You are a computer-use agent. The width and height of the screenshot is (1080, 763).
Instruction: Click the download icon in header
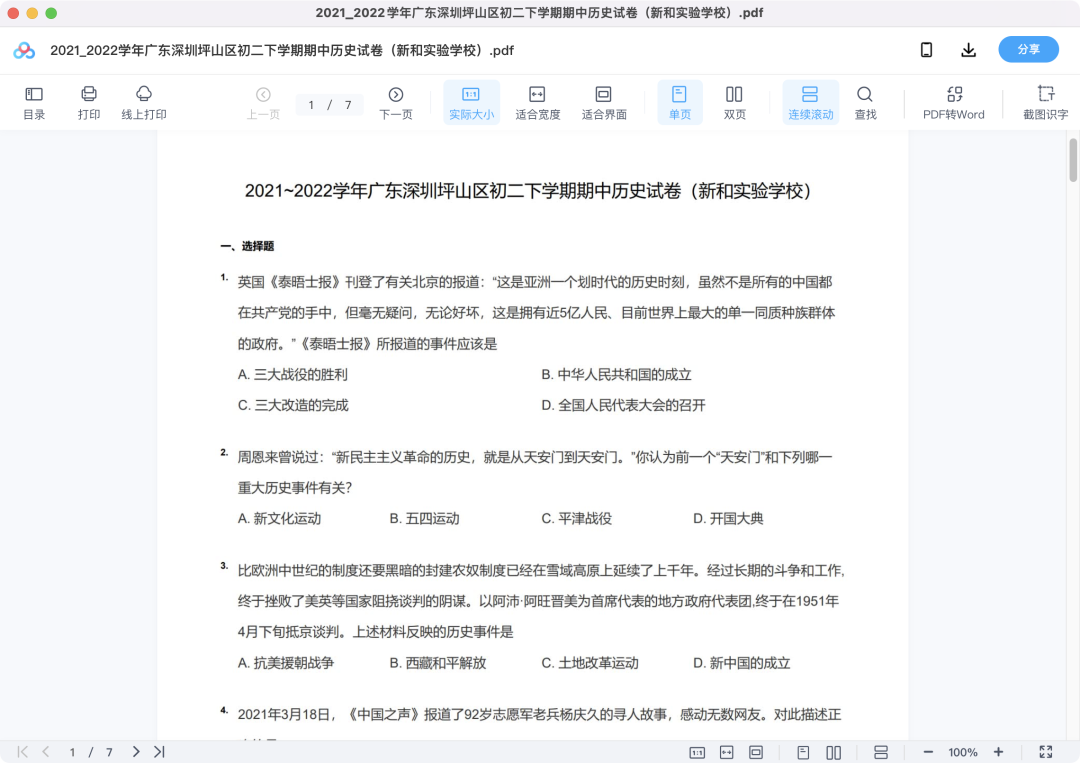tap(968, 50)
